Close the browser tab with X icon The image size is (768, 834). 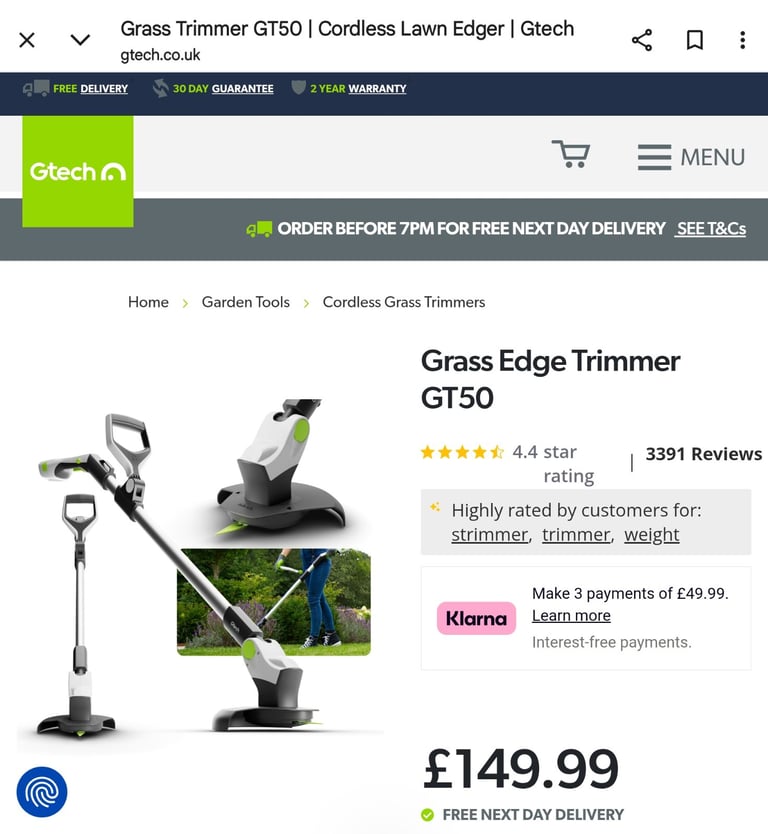click(x=27, y=40)
